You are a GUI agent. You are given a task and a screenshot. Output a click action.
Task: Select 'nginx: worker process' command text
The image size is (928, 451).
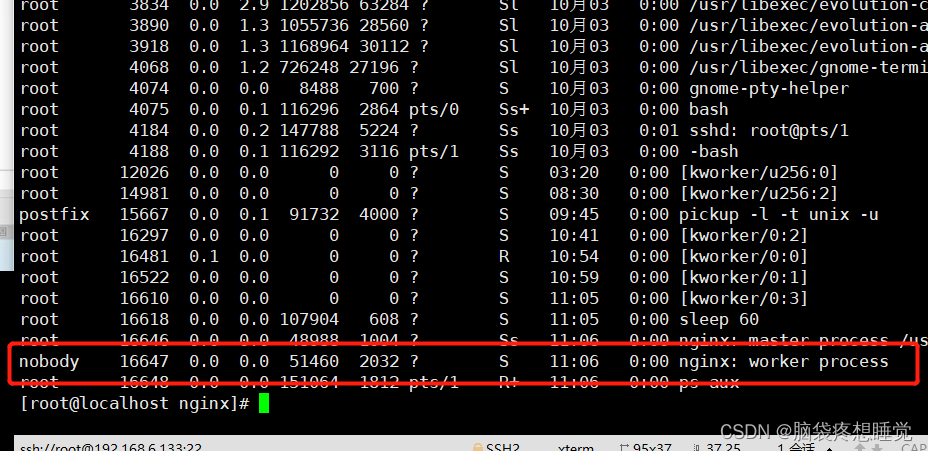click(x=784, y=361)
